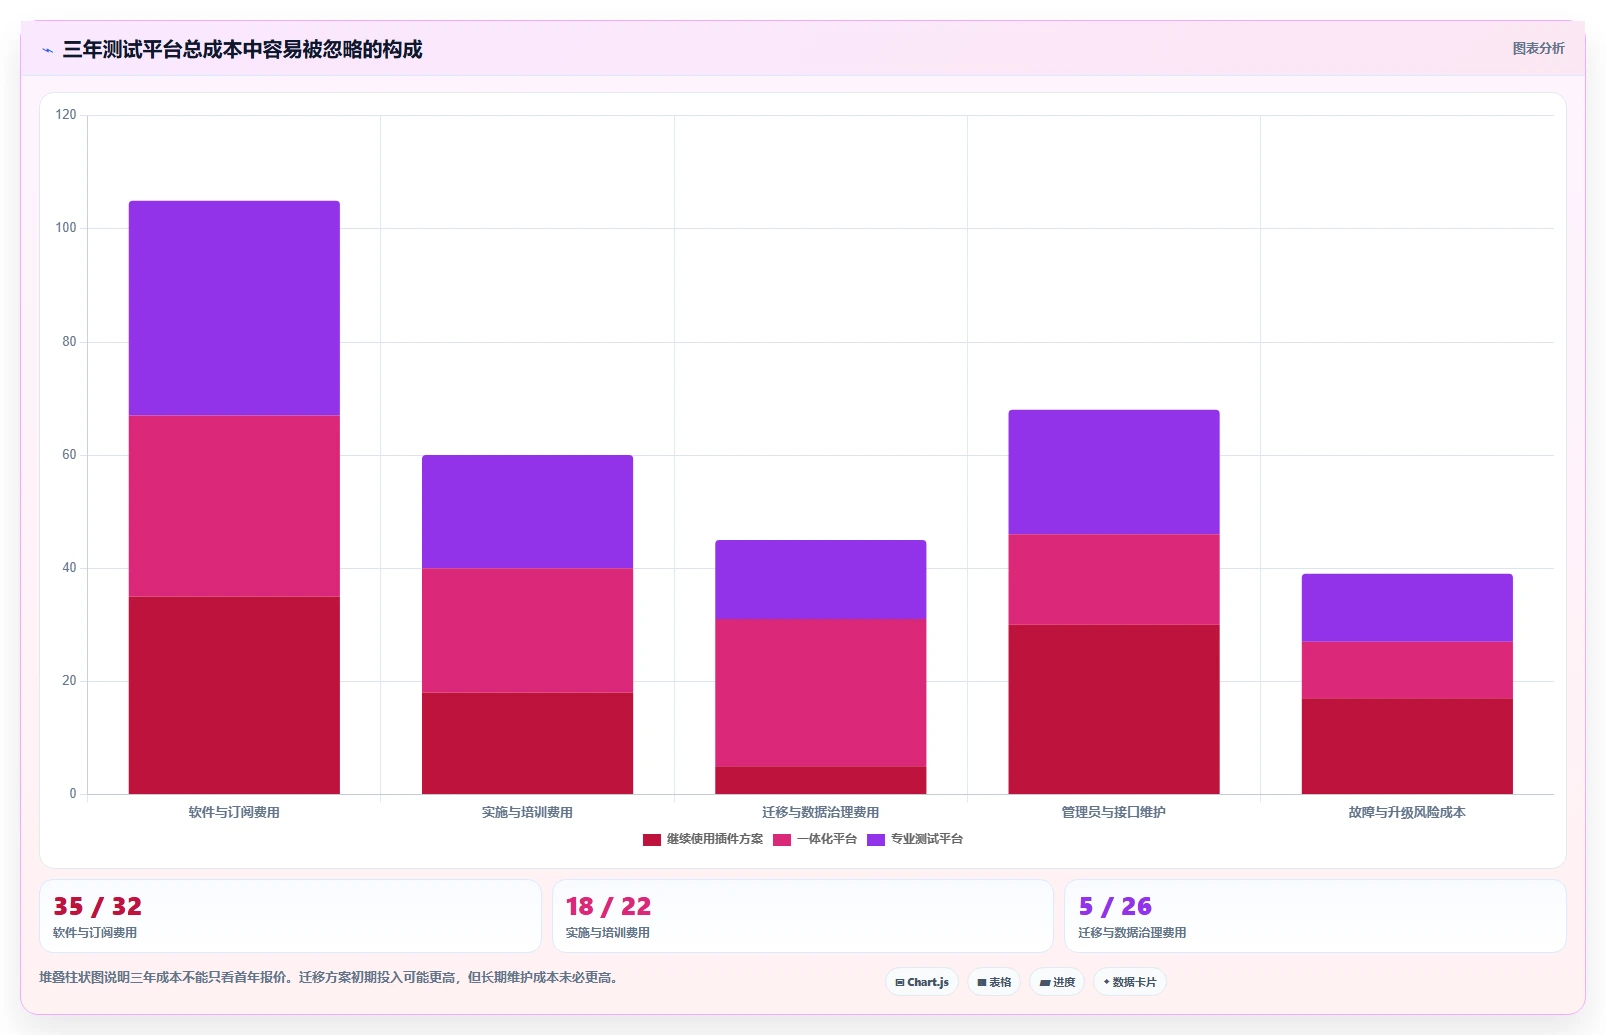Viewport: 1606px width, 1035px height.
Task: Click the 实施与培训费用 x-axis label
Action: point(527,813)
